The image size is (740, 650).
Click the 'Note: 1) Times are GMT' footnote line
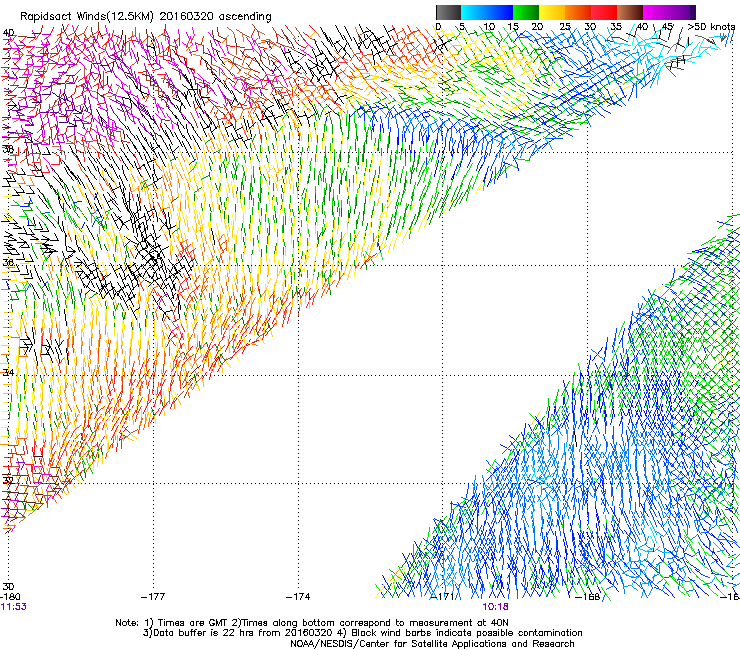312,623
